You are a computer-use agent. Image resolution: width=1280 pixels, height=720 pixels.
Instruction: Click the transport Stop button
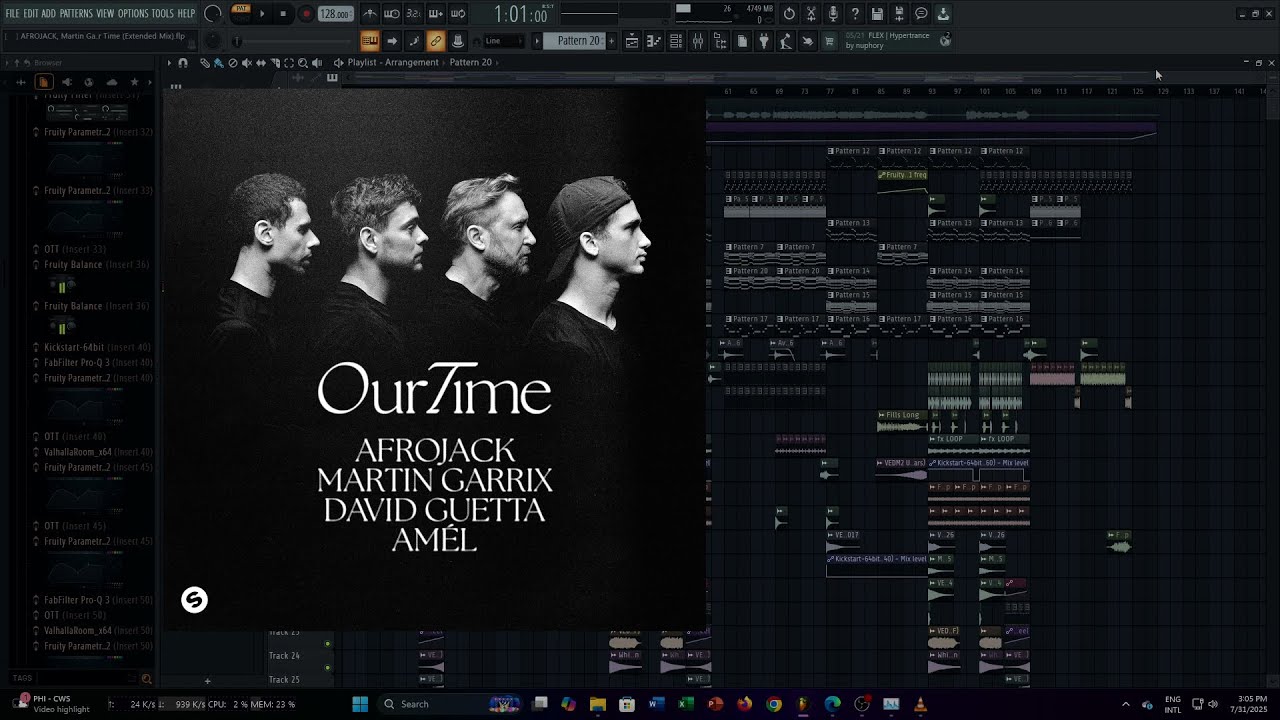[283, 14]
